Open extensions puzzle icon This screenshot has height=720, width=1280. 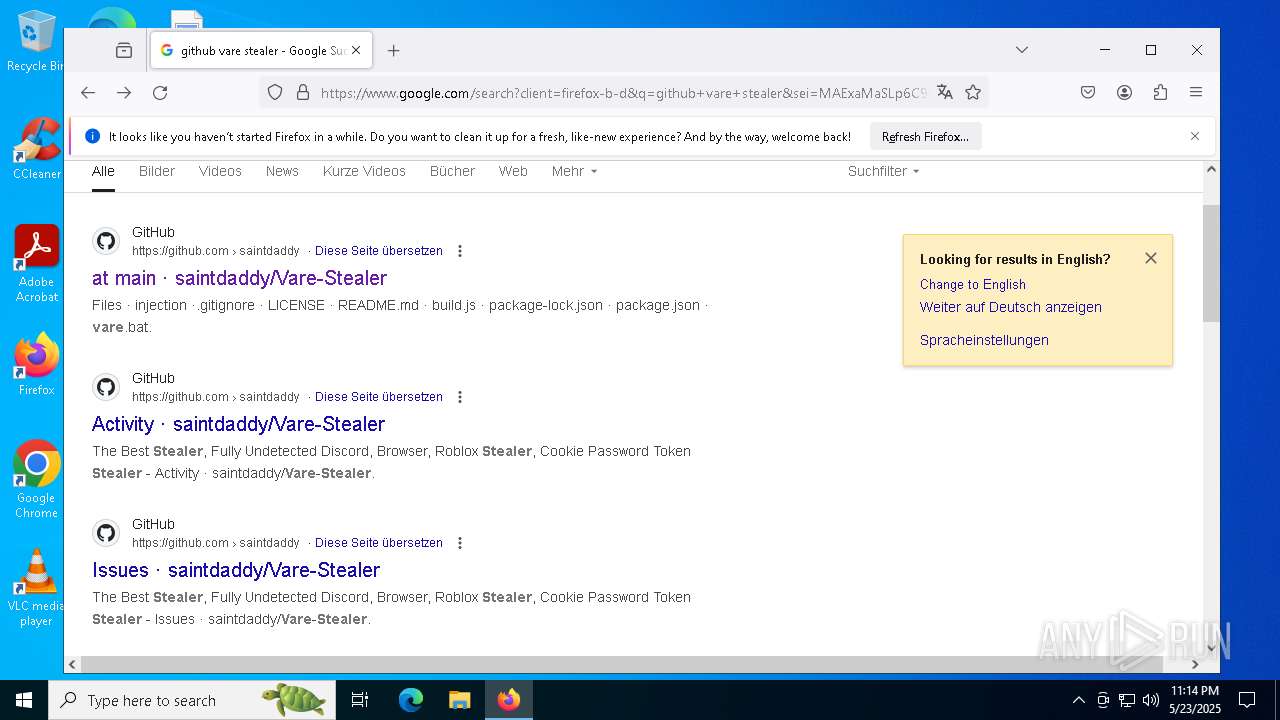click(x=1160, y=92)
